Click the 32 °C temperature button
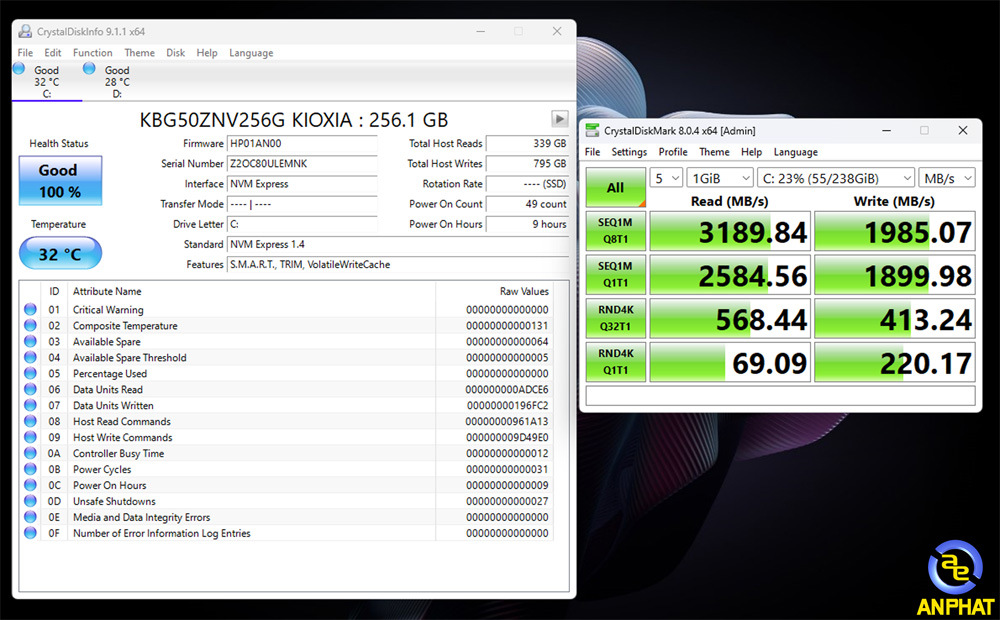Viewport: 1000px width, 620px height. 60,253
